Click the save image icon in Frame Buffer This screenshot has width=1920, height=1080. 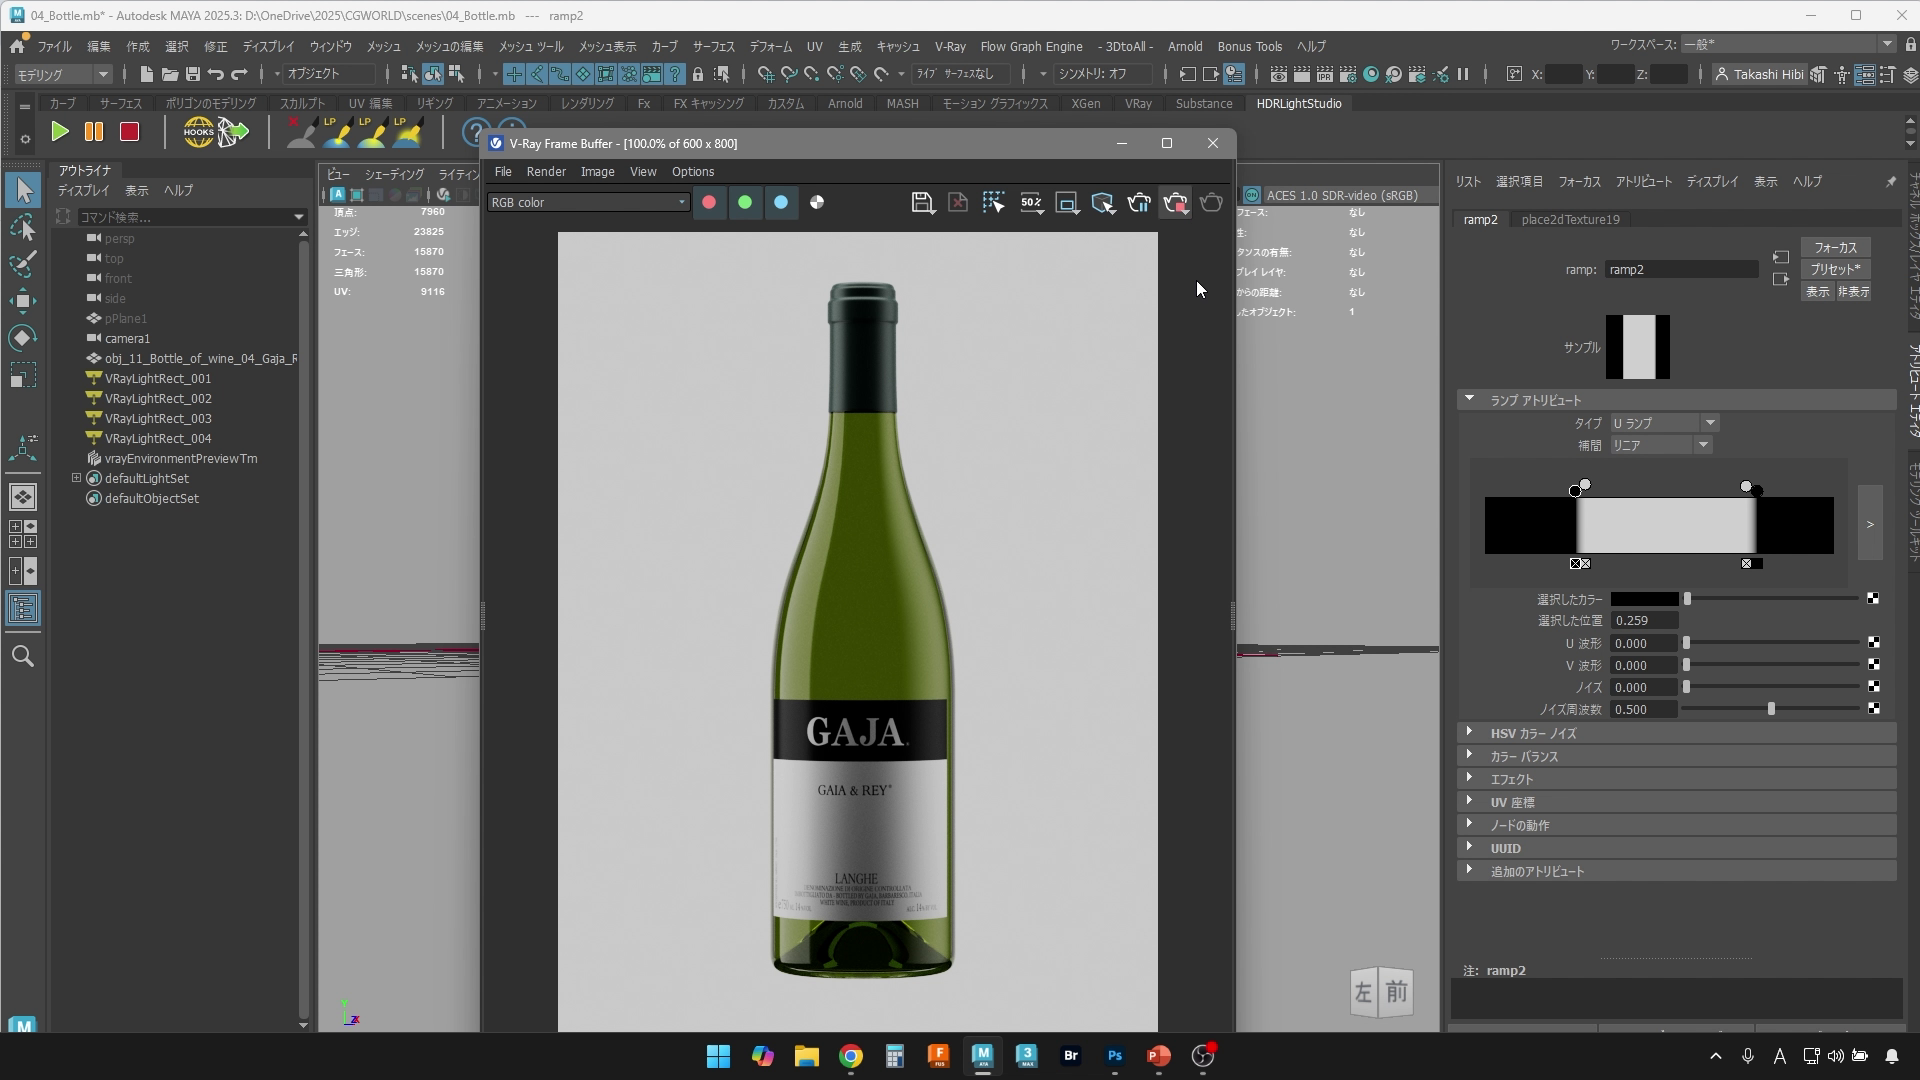pyautogui.click(x=922, y=203)
